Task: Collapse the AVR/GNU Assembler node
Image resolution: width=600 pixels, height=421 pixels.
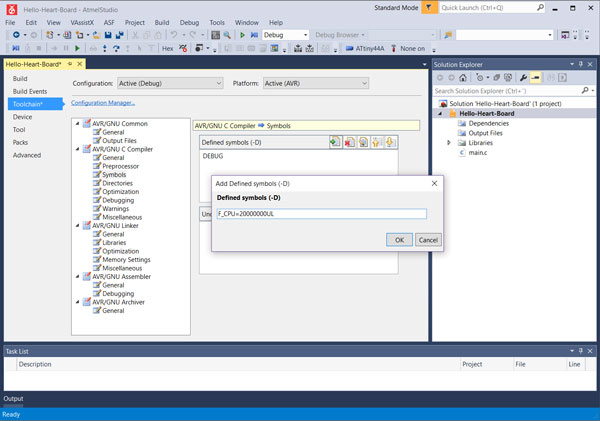Action: click(x=78, y=276)
